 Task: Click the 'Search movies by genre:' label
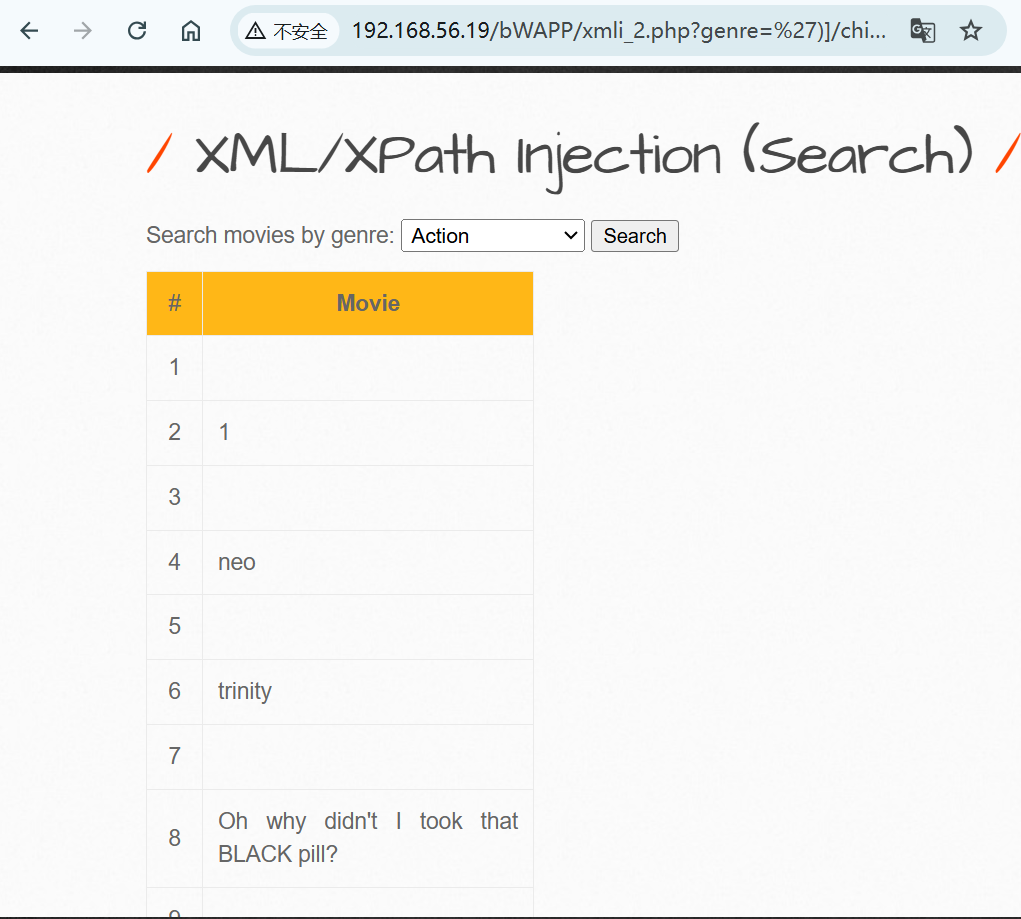[x=270, y=235]
